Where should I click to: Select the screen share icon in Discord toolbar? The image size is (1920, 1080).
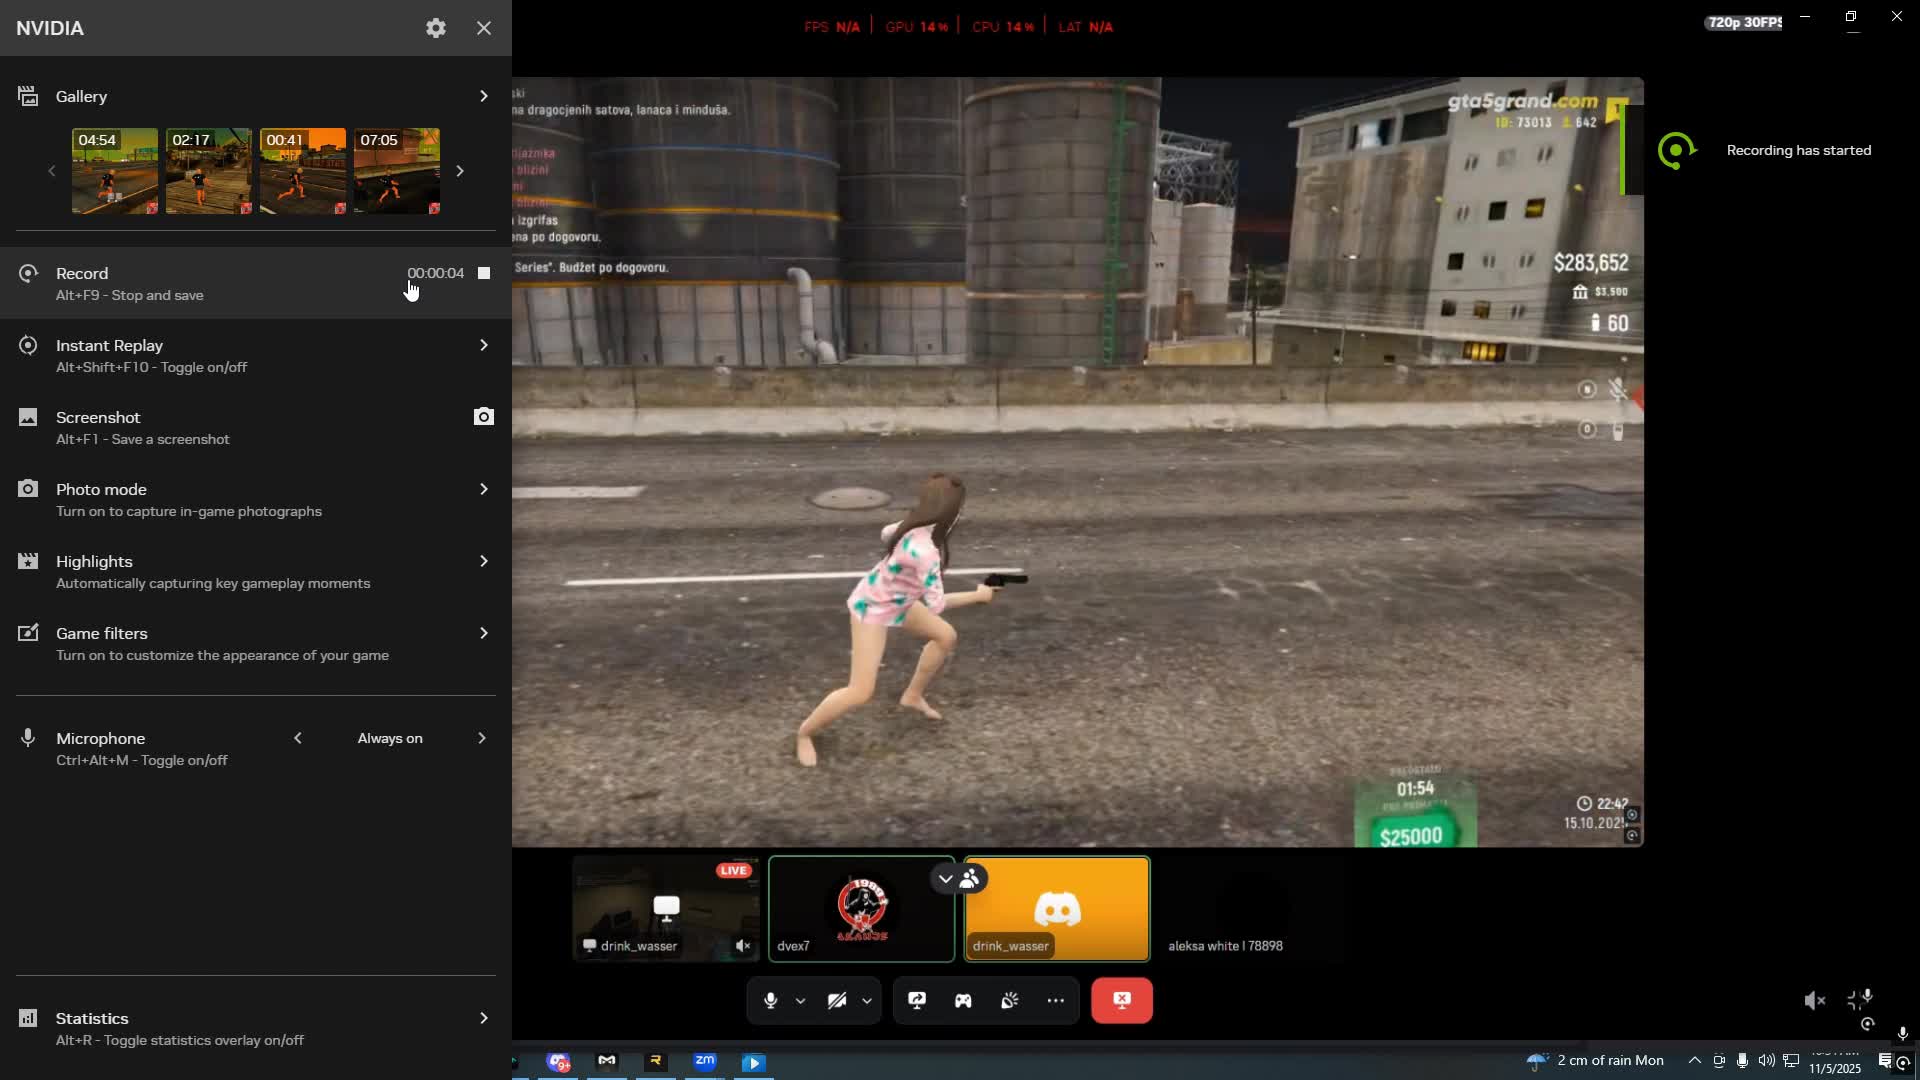coord(917,1000)
